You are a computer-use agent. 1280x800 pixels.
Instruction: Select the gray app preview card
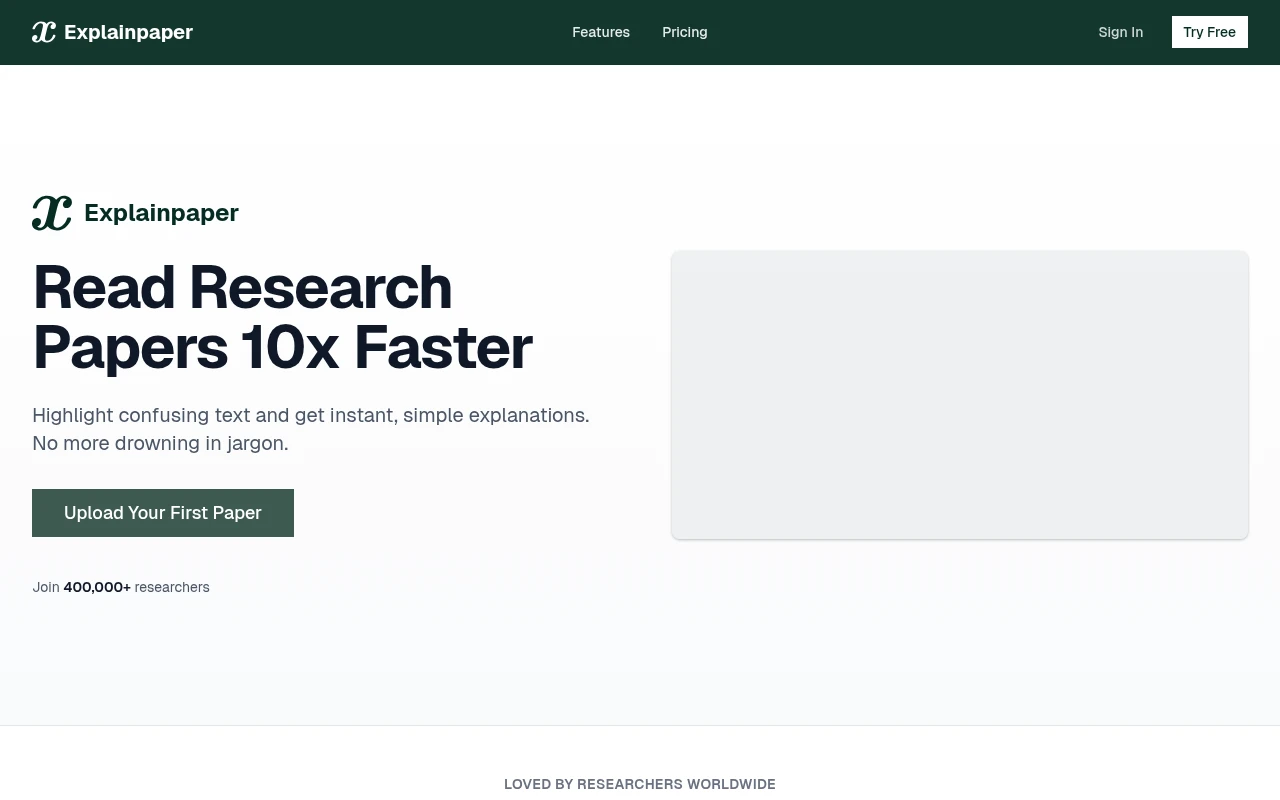coord(959,394)
